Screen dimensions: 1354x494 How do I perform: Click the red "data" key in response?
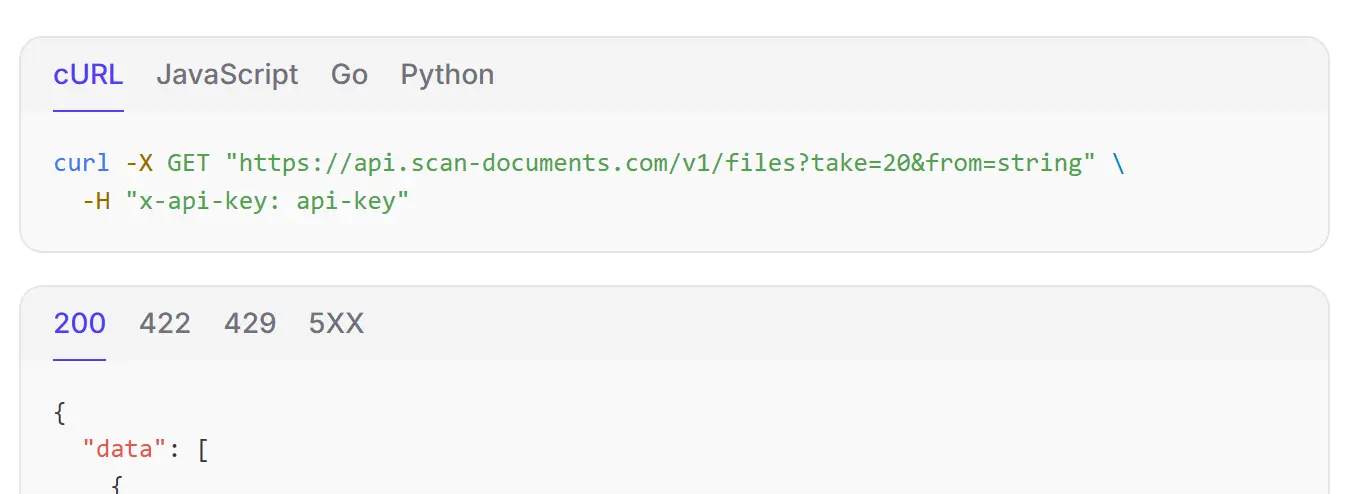point(124,449)
